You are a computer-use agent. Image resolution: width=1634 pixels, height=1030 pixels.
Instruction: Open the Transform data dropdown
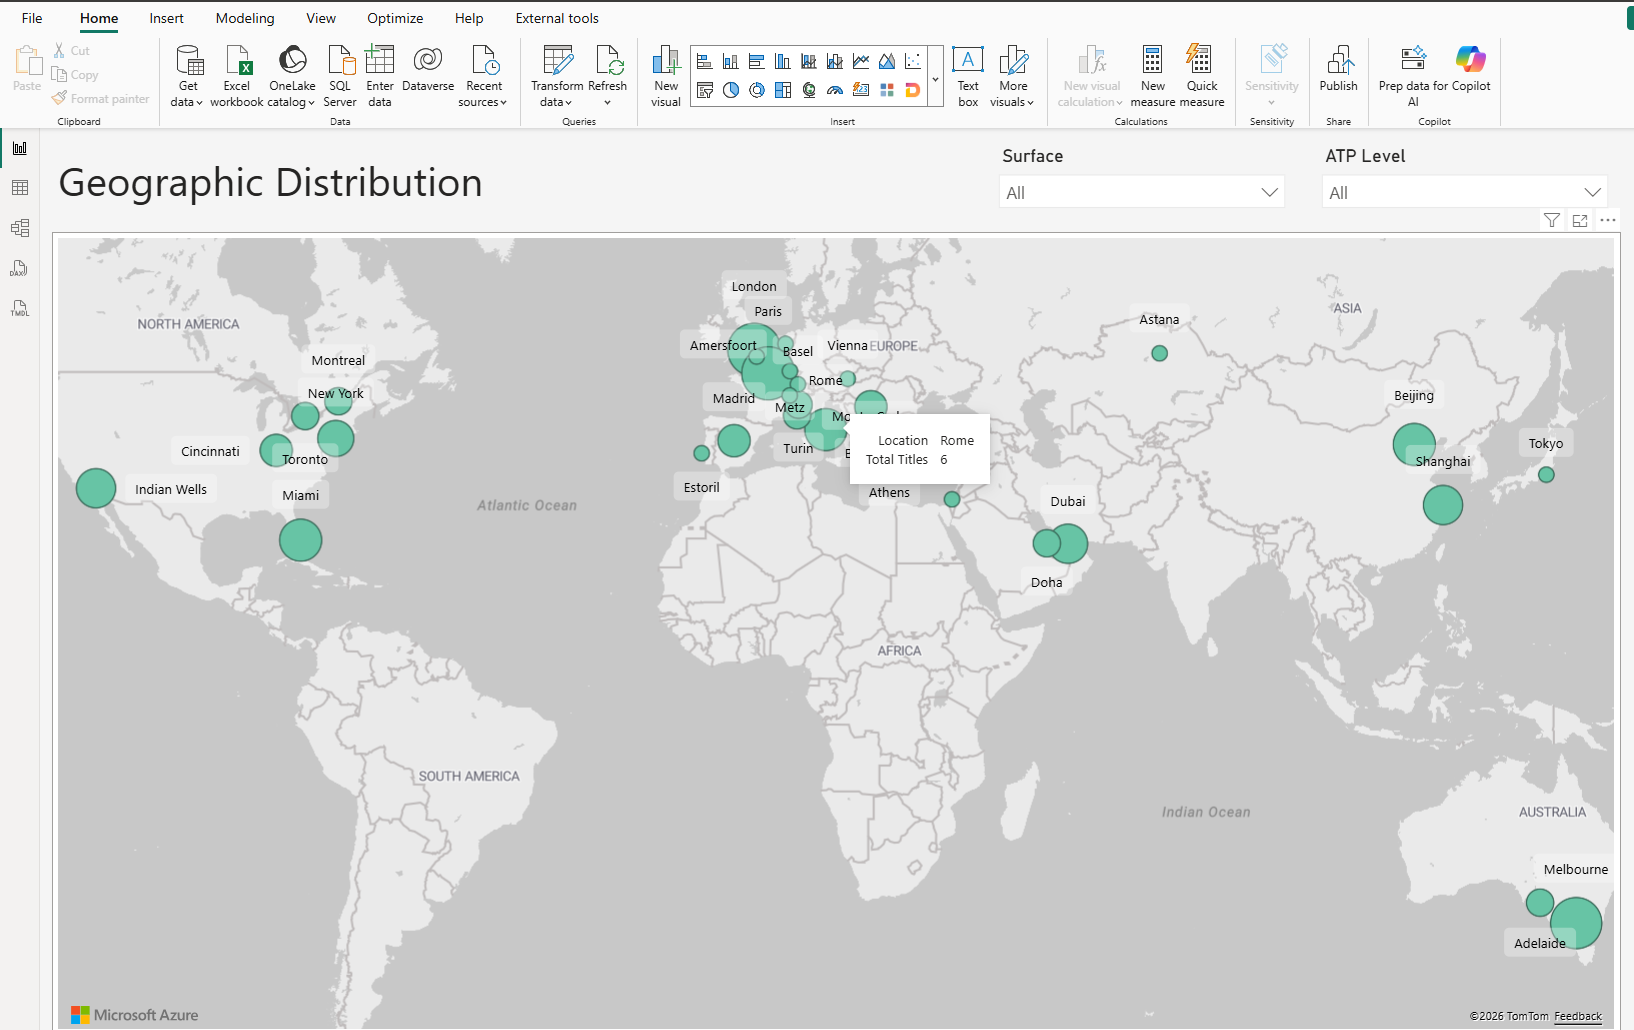click(557, 76)
